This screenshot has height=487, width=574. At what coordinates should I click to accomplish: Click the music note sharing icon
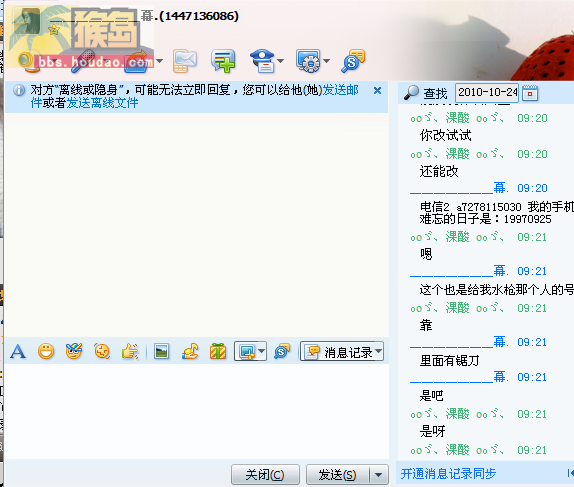(190, 352)
